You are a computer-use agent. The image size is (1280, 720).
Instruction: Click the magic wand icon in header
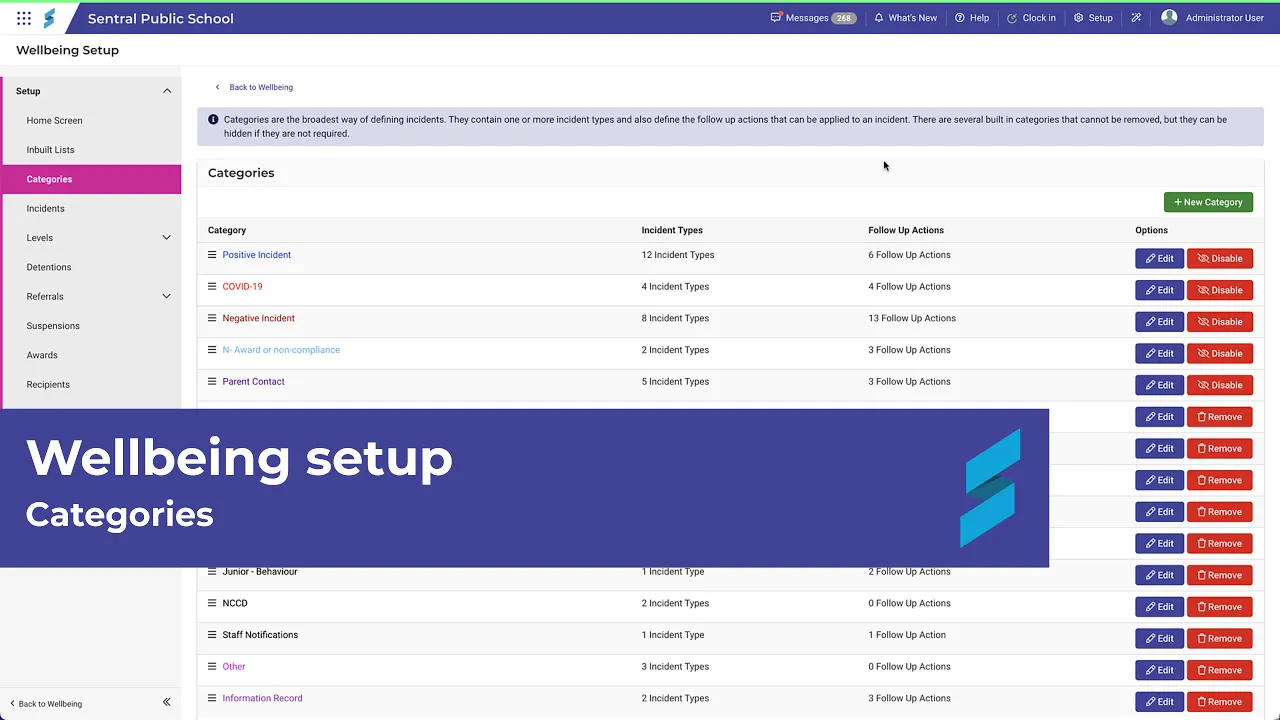point(1136,18)
